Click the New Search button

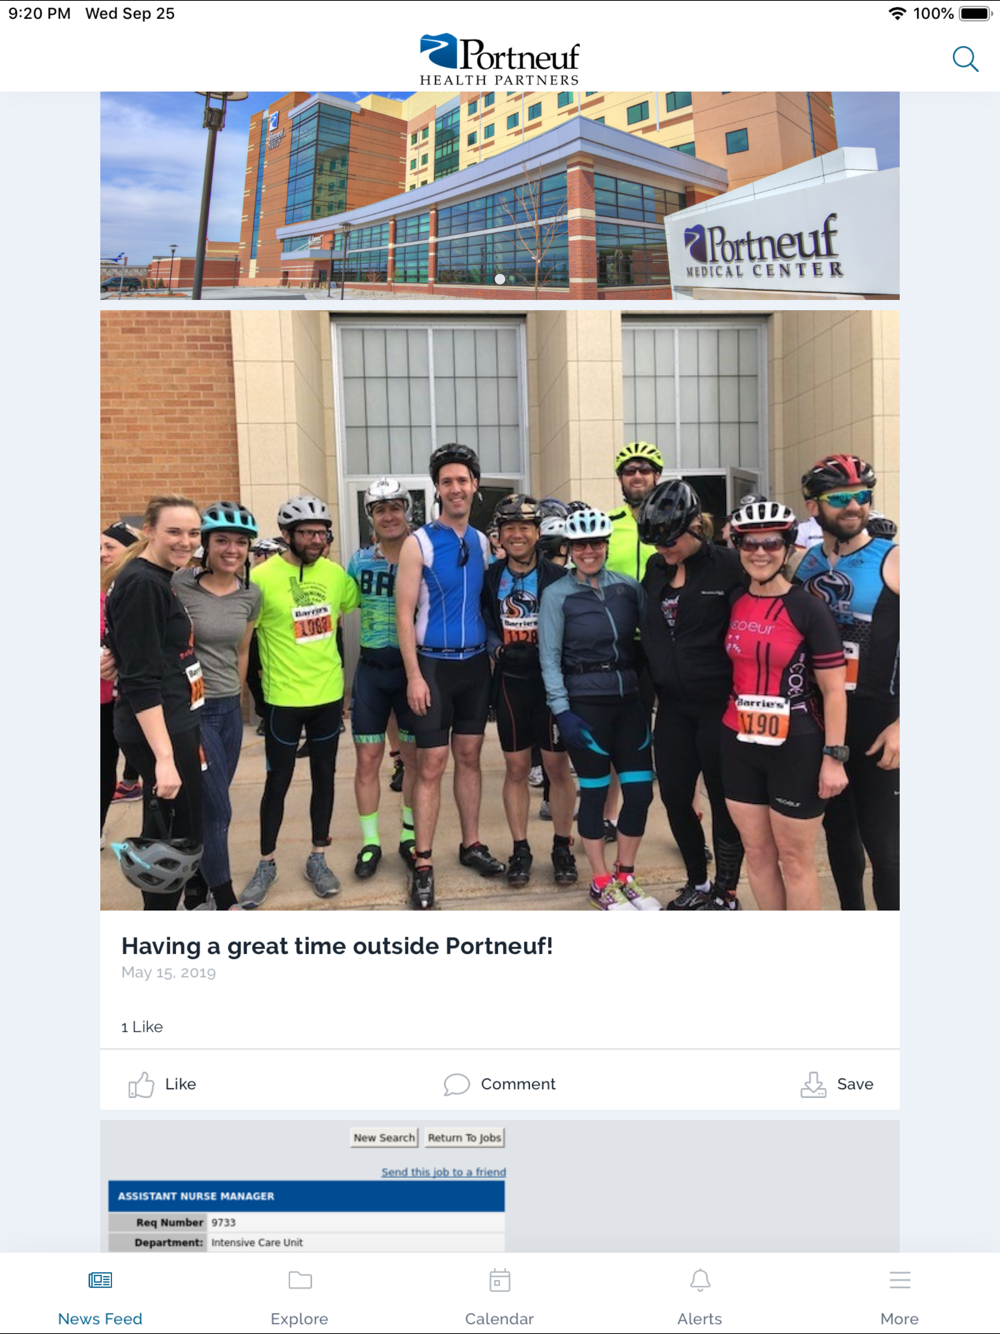coord(384,1137)
